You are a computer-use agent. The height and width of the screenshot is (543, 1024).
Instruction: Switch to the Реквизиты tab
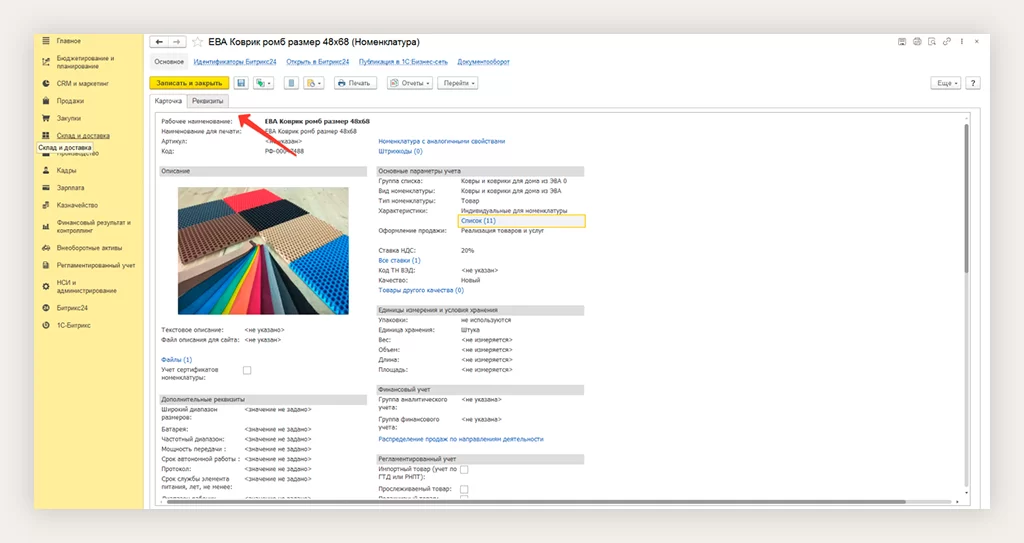208,101
